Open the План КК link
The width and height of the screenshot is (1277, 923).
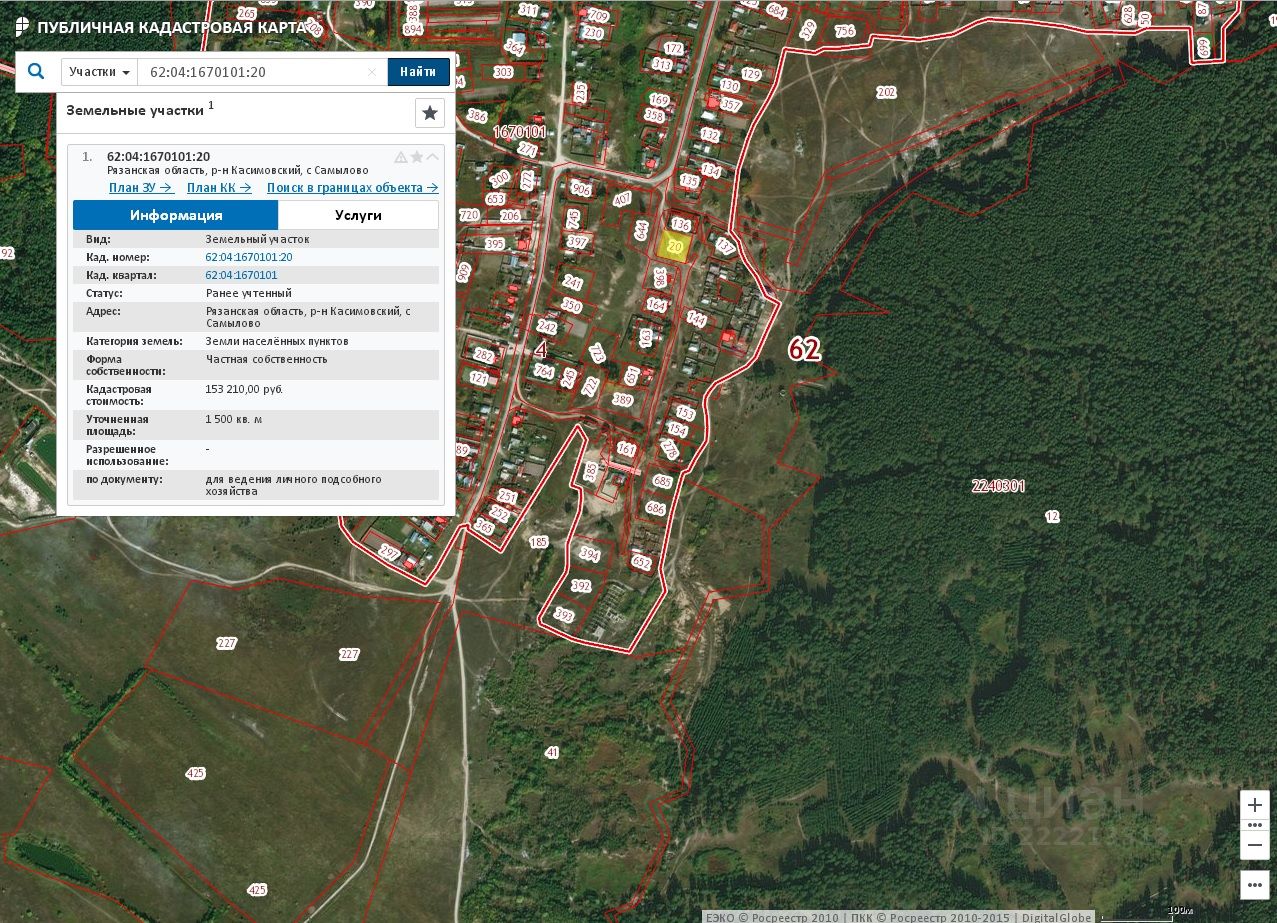point(219,188)
